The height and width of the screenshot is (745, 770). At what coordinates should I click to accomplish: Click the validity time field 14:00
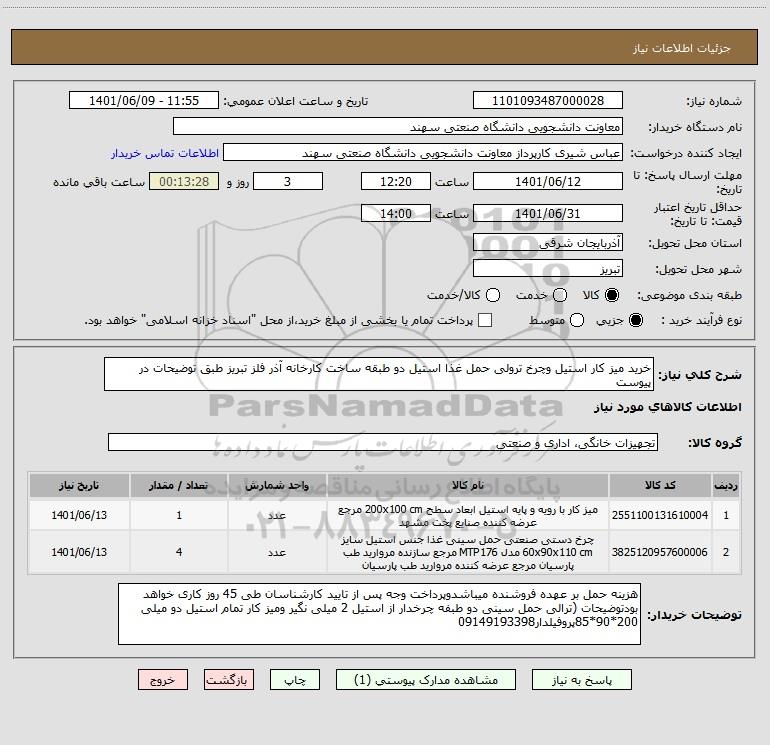pyautogui.click(x=396, y=213)
